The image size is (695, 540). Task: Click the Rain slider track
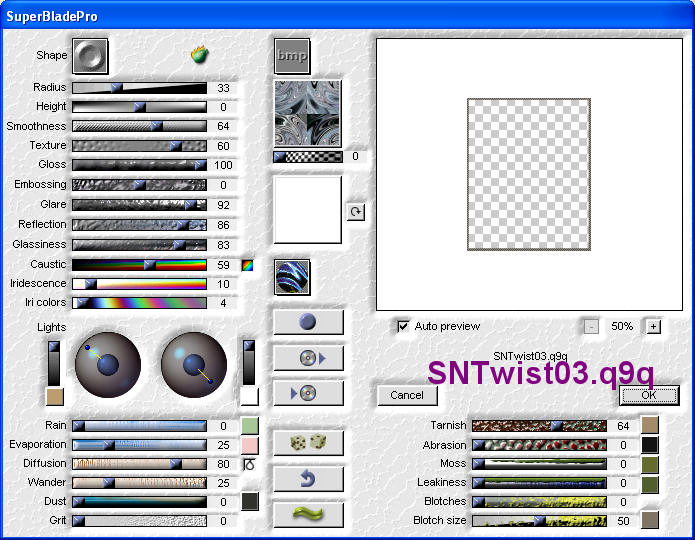pyautogui.click(x=139, y=426)
